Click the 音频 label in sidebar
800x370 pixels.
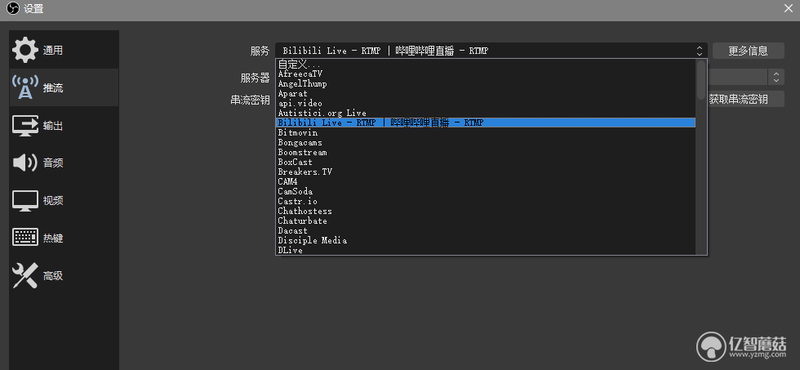pos(53,163)
